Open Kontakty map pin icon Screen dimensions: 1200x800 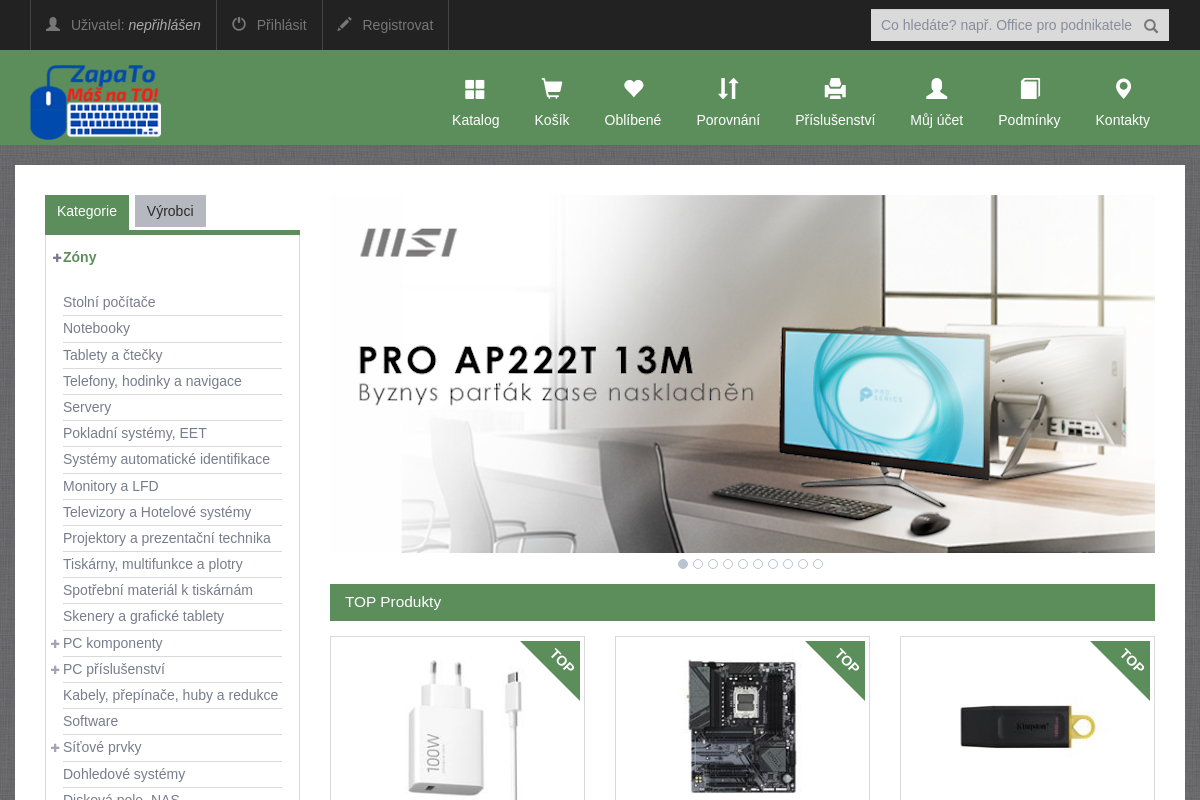1123,89
